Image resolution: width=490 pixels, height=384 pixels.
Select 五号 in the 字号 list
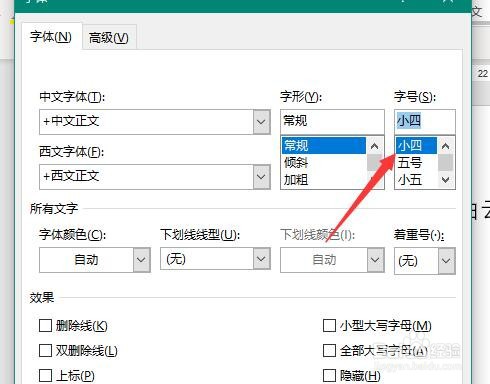tap(417, 163)
